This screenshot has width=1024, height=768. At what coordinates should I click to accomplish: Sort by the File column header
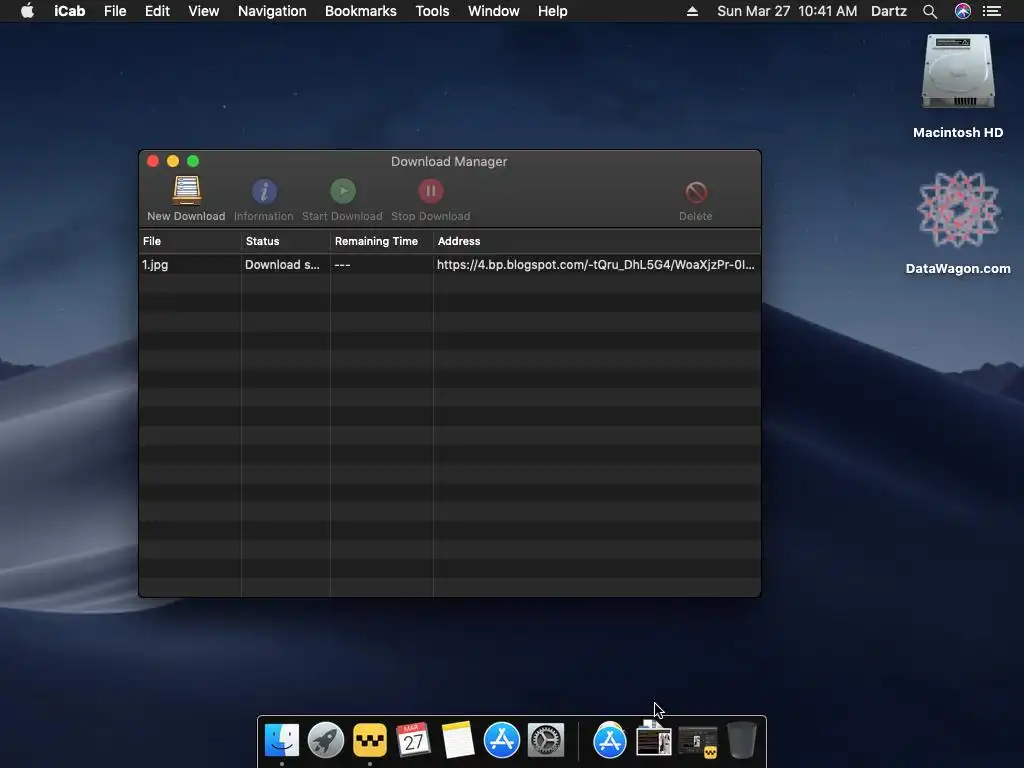click(x=190, y=241)
